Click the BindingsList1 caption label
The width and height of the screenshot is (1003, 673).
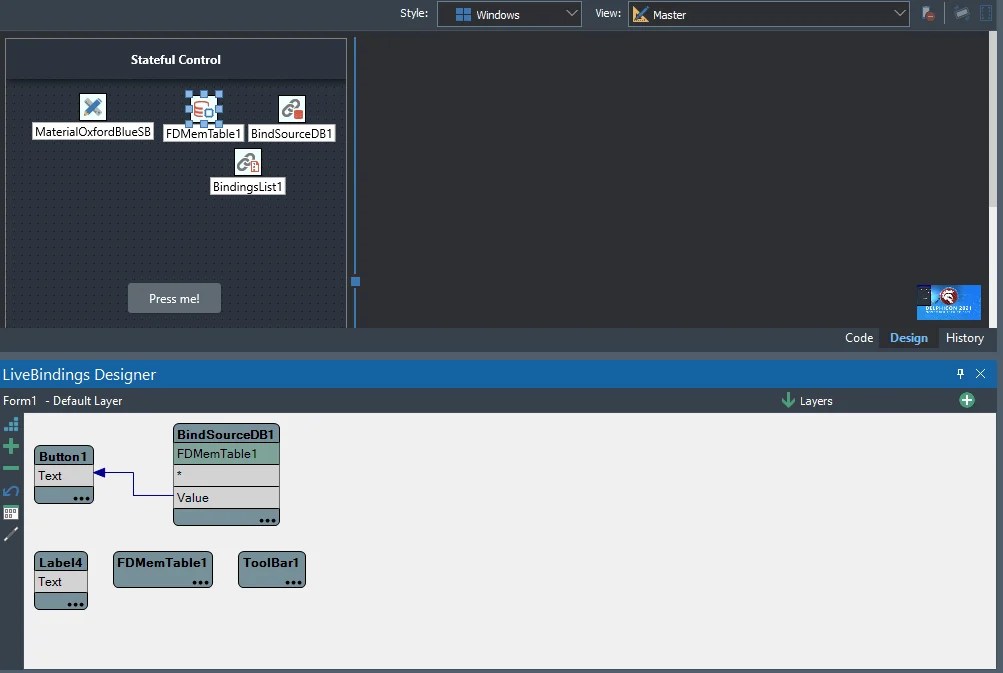point(248,187)
